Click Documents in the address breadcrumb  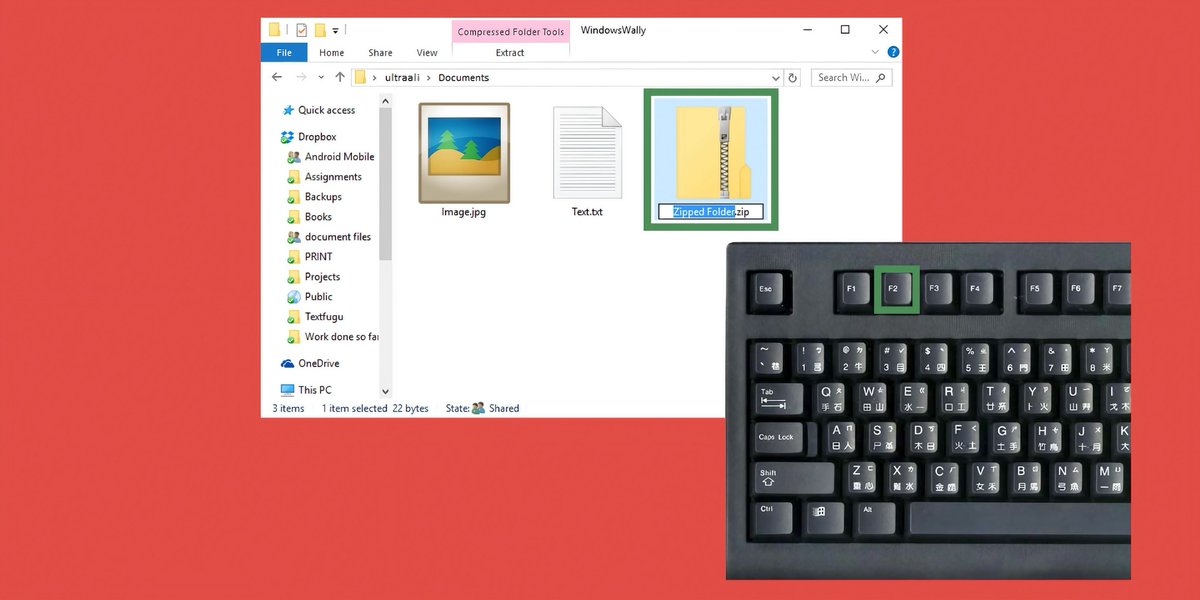463,77
